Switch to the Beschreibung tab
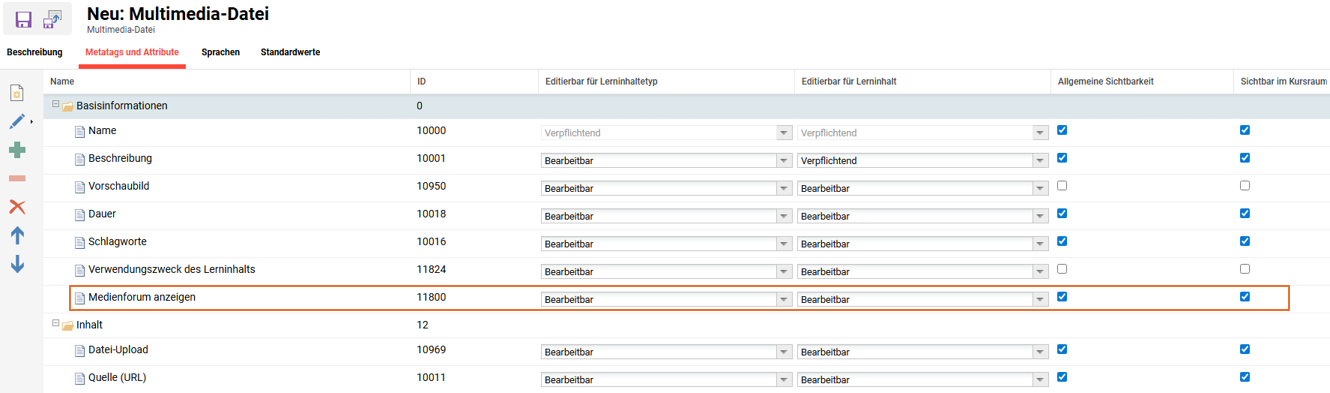Screen dimensions: 1330x393 coord(35,52)
